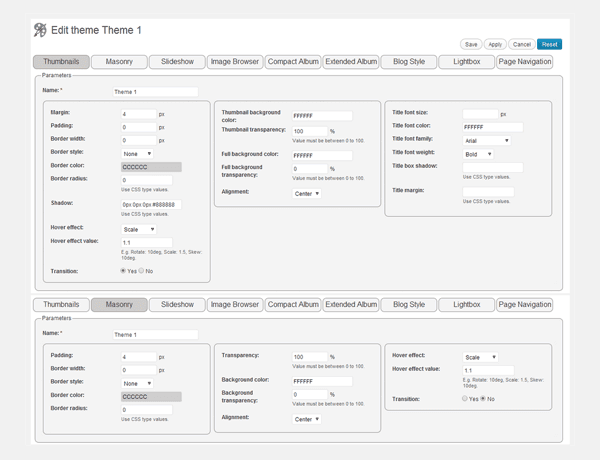Select Extended Album tab in lower row
Image resolution: width=600 pixels, height=460 pixels.
[x=351, y=305]
